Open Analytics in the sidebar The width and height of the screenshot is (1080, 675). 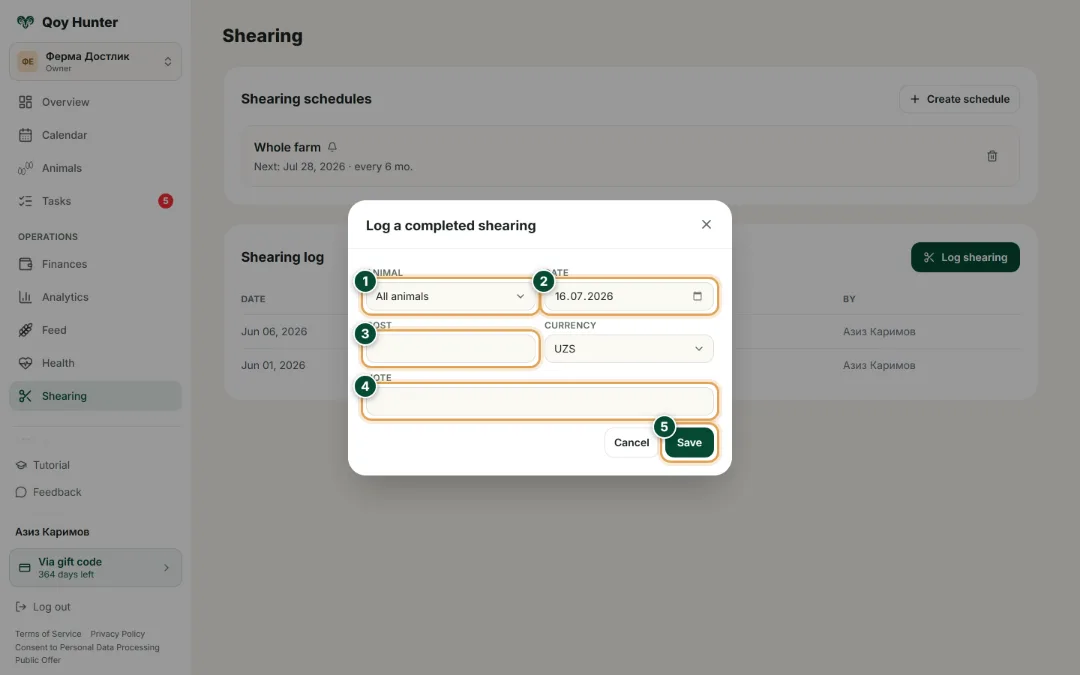[95, 297]
